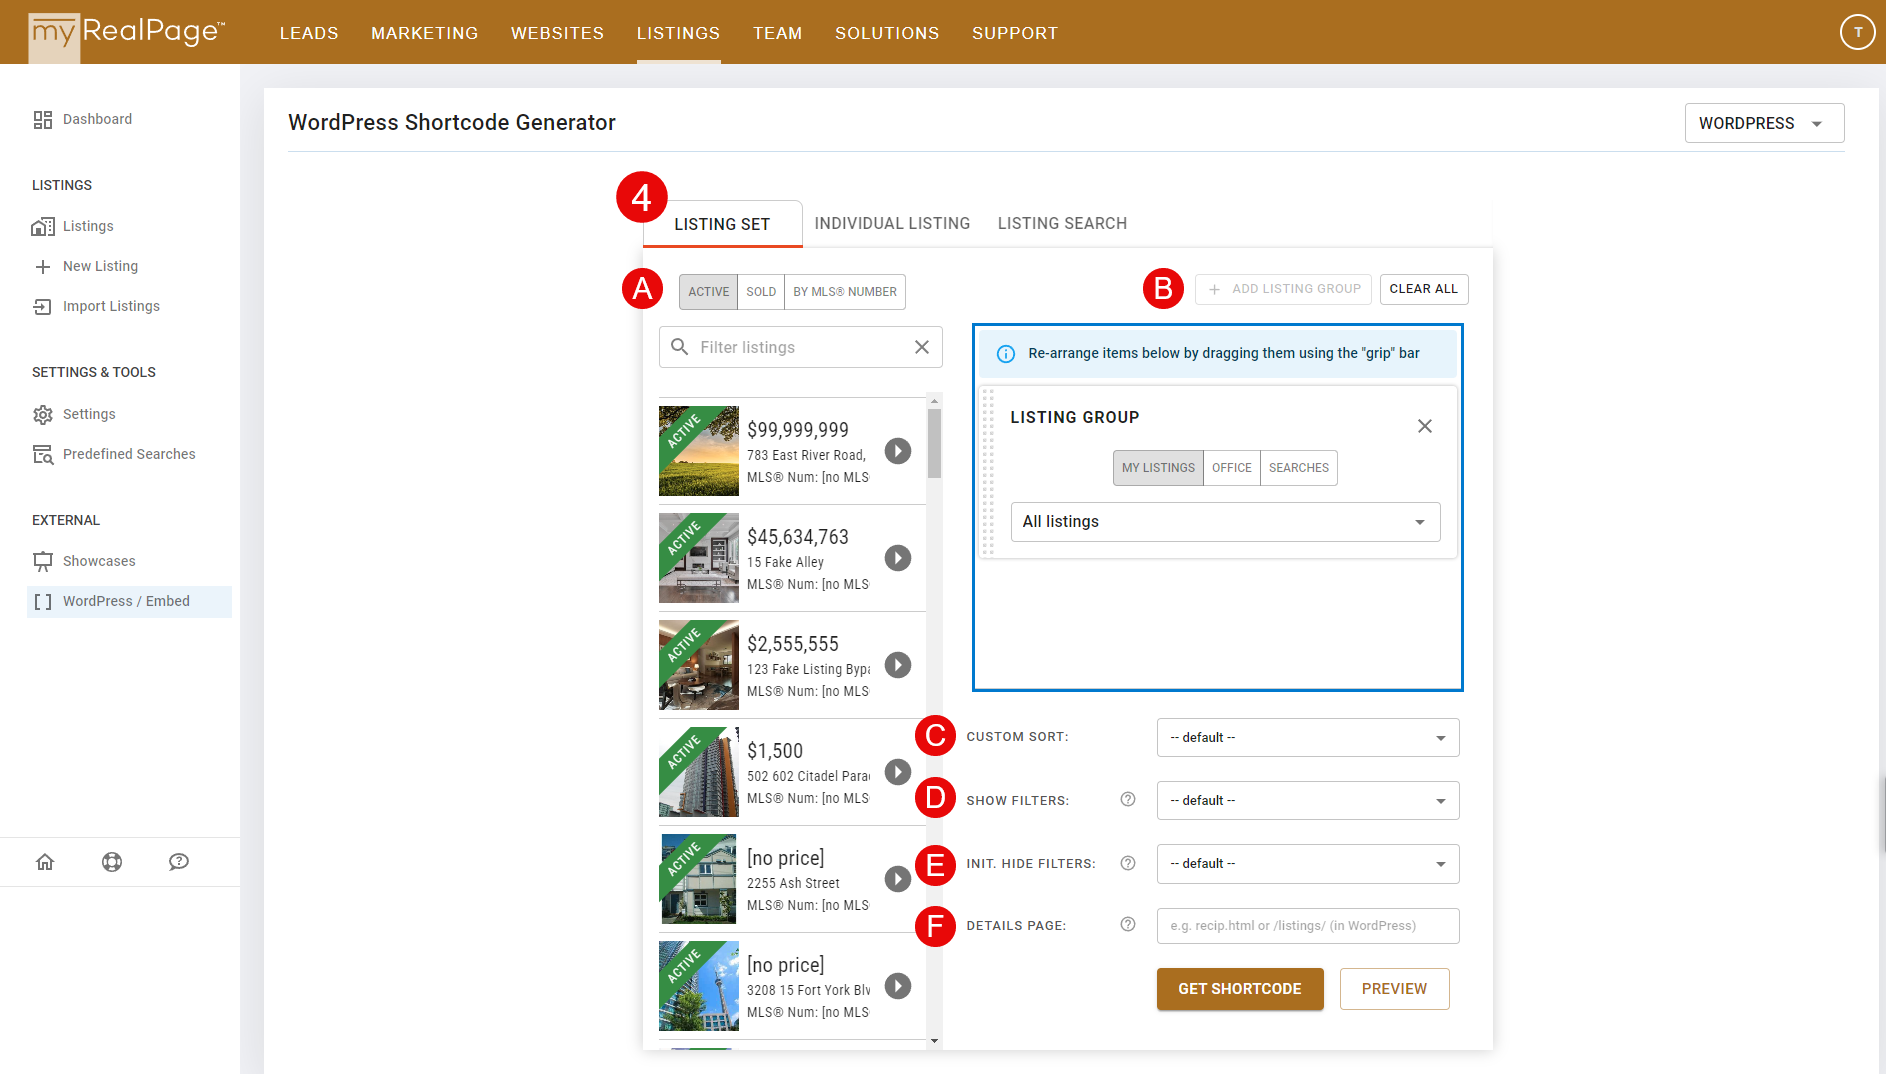1886x1074 pixels.
Task: Click the grip bar of Listing Group
Action: tap(988, 472)
